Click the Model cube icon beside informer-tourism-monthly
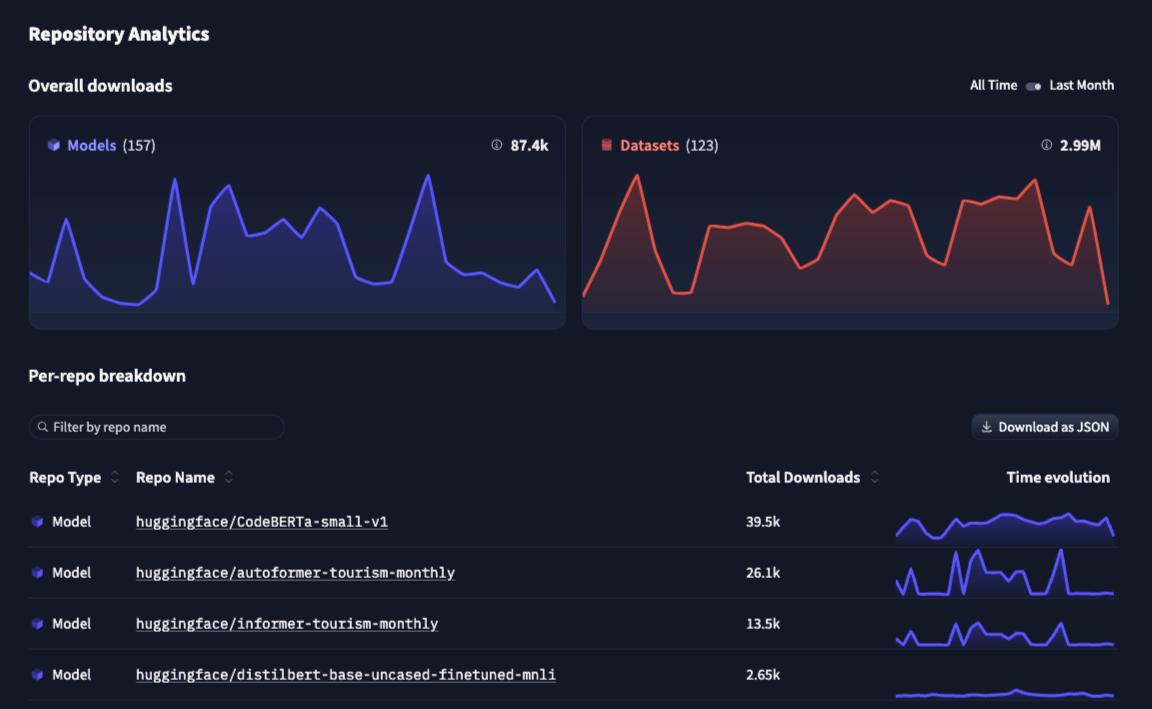Image resolution: width=1152 pixels, height=709 pixels. [37, 623]
